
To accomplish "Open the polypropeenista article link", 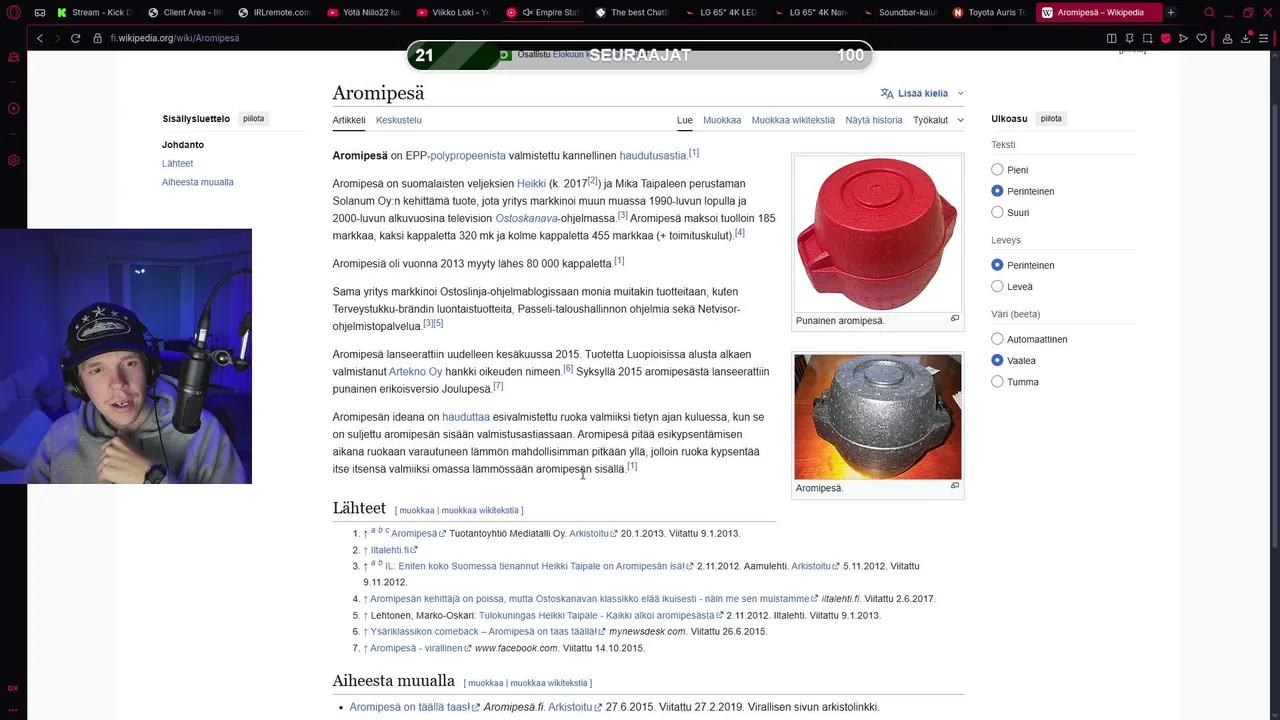I will click(x=468, y=156).
